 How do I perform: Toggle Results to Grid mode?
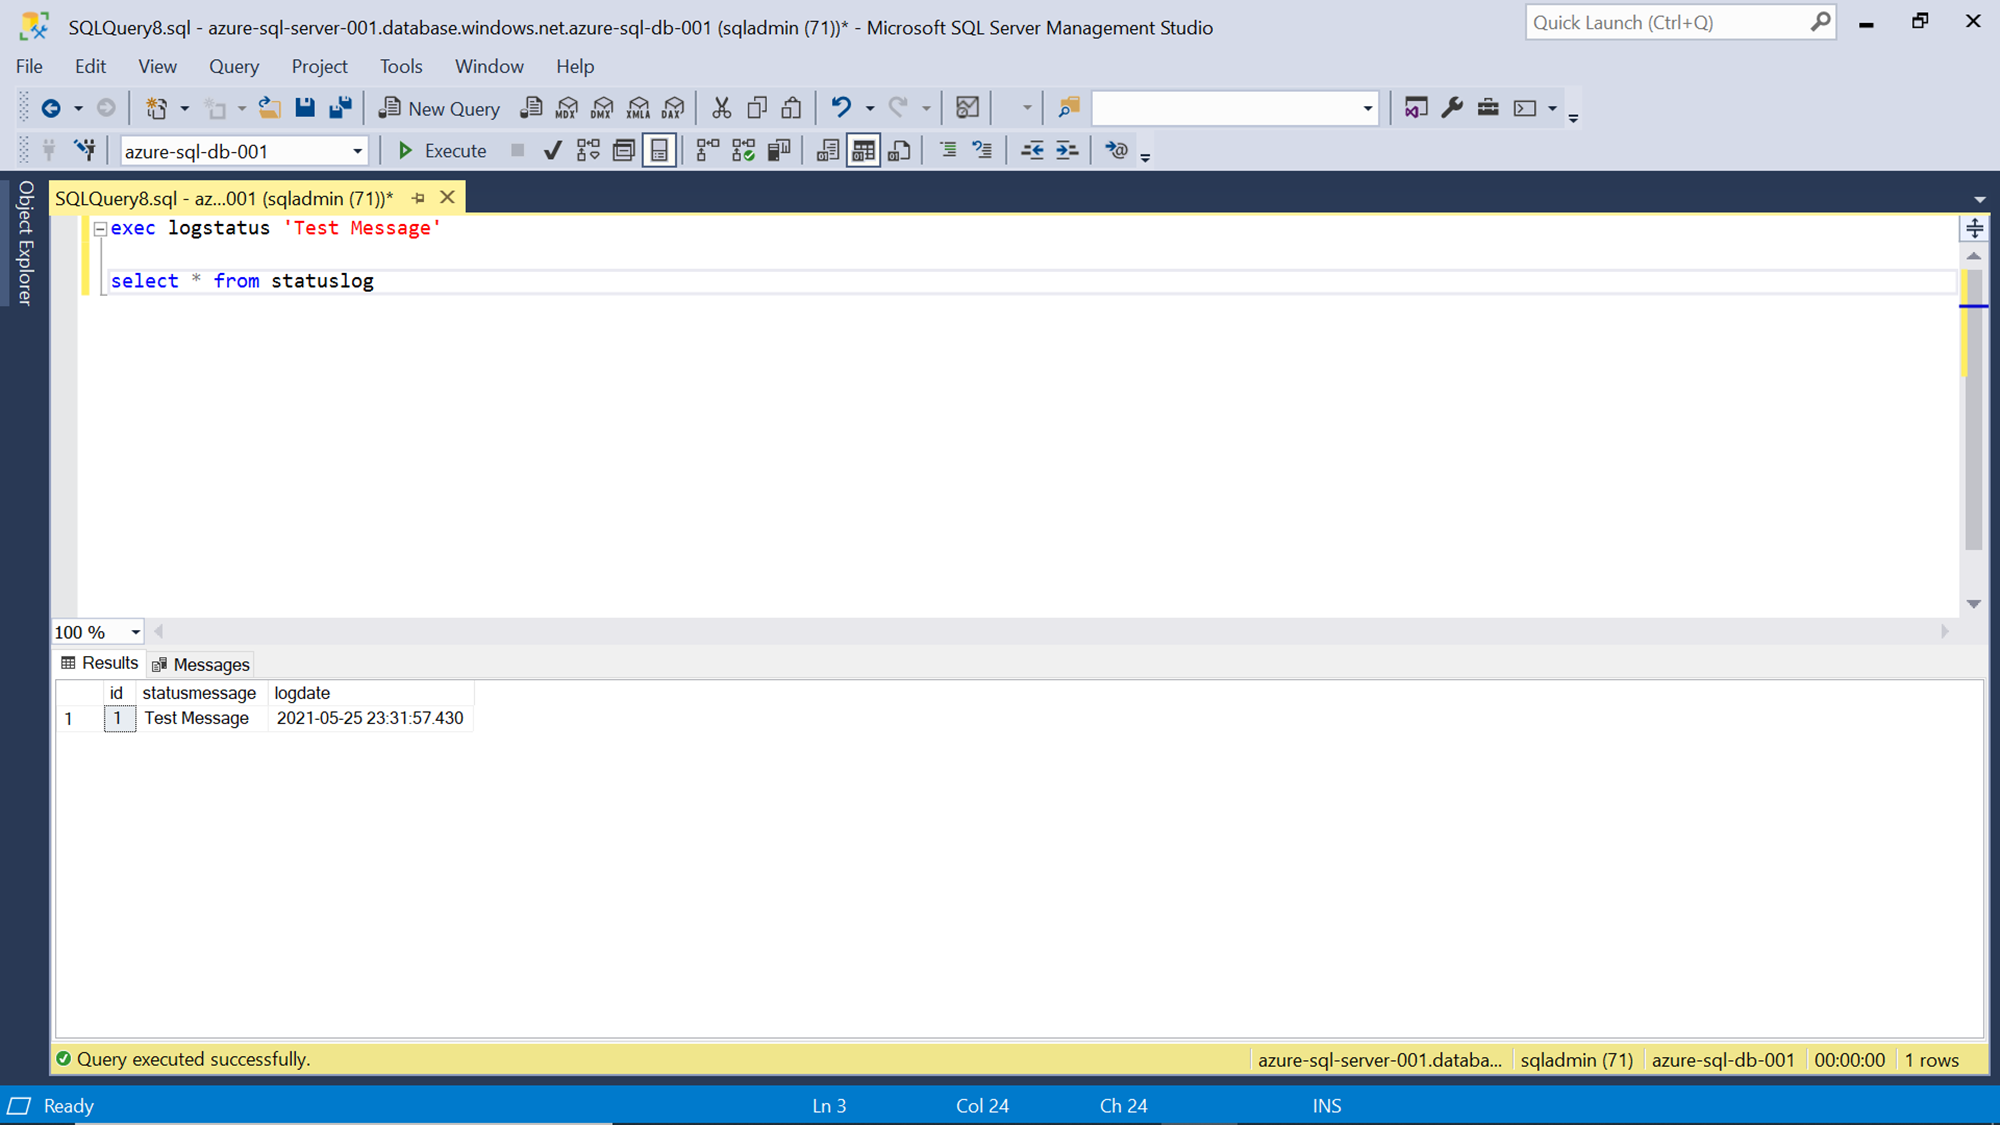863,151
